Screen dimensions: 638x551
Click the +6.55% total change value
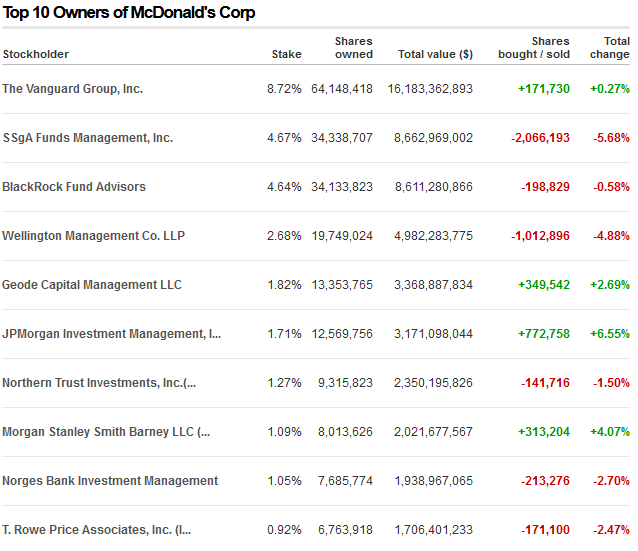pyautogui.click(x=610, y=334)
